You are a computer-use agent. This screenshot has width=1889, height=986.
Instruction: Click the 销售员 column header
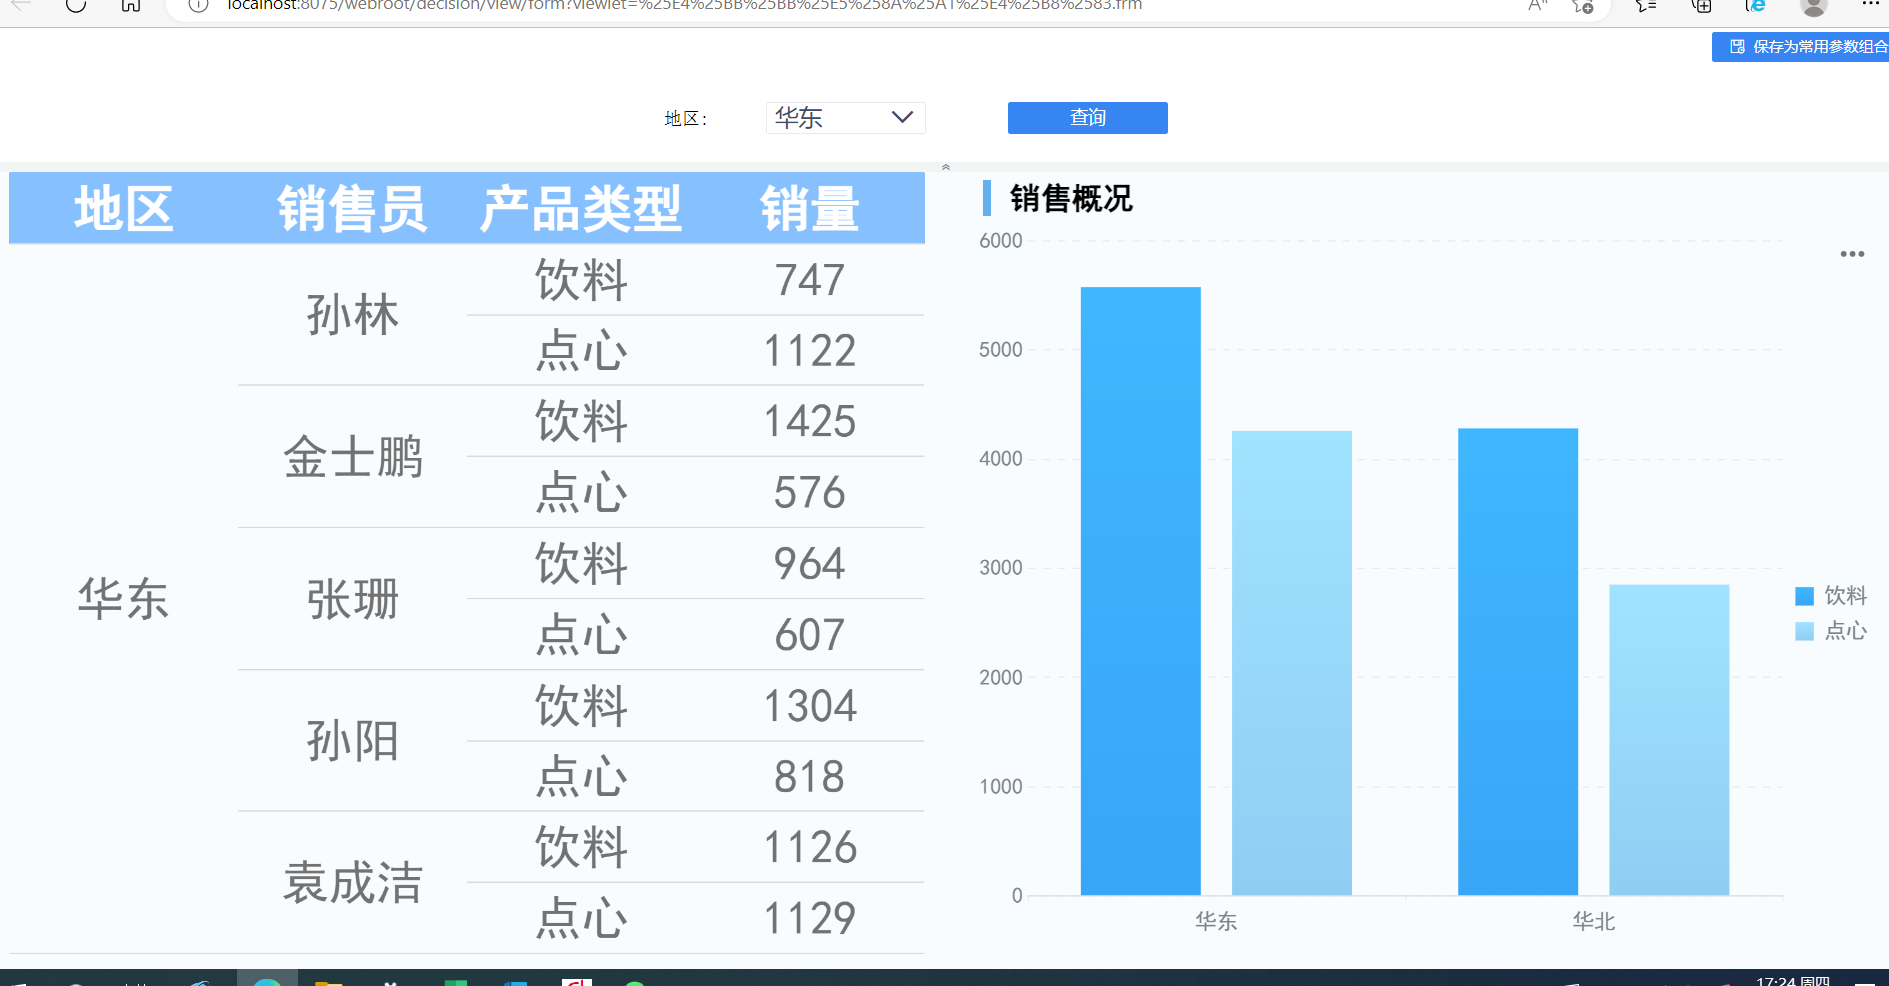pos(352,209)
